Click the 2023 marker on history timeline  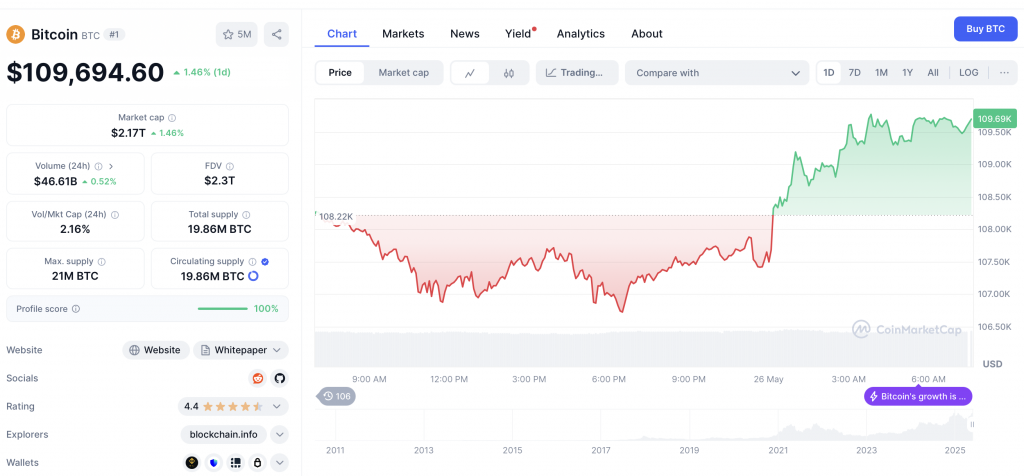click(x=866, y=451)
